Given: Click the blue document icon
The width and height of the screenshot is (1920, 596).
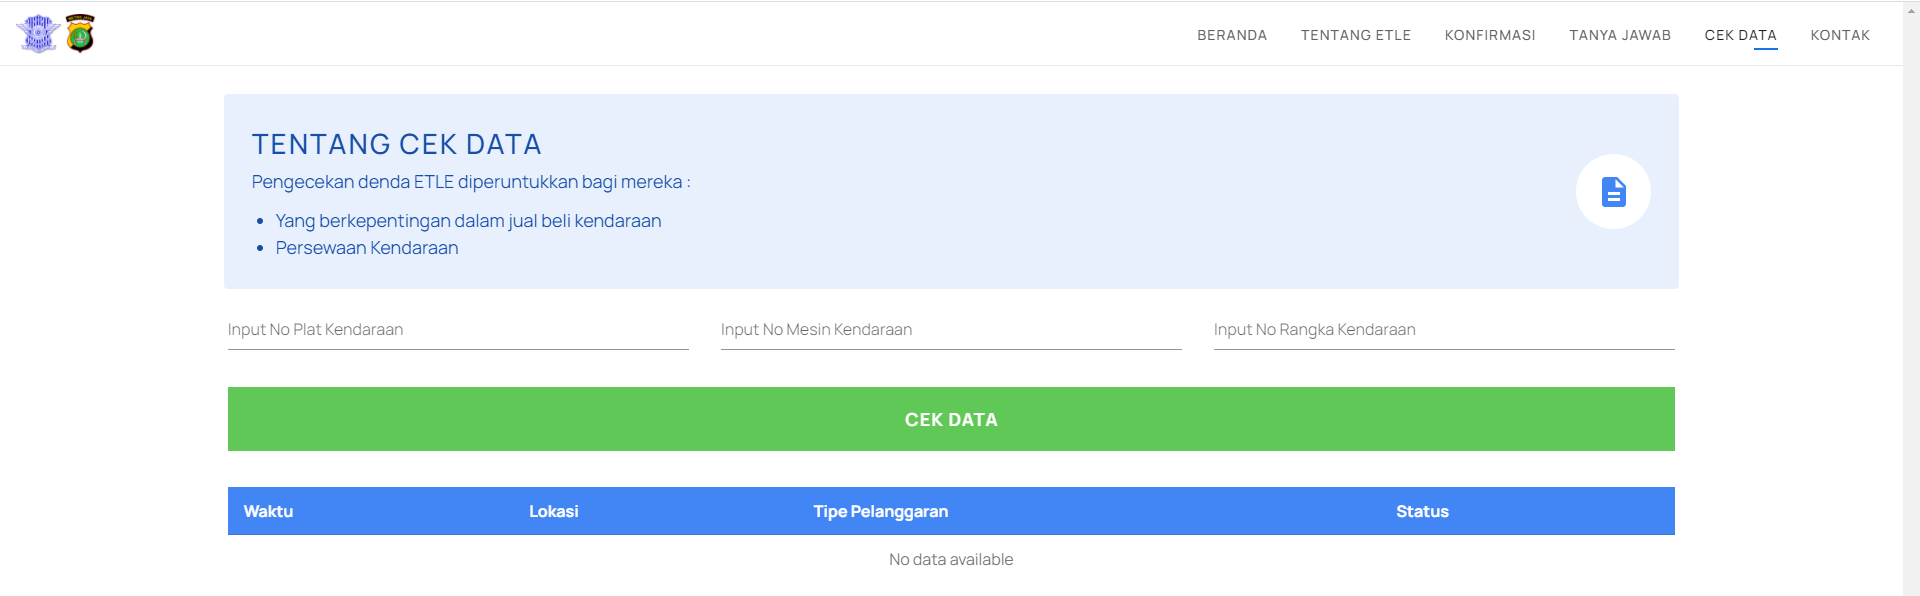Looking at the screenshot, I should [1613, 192].
